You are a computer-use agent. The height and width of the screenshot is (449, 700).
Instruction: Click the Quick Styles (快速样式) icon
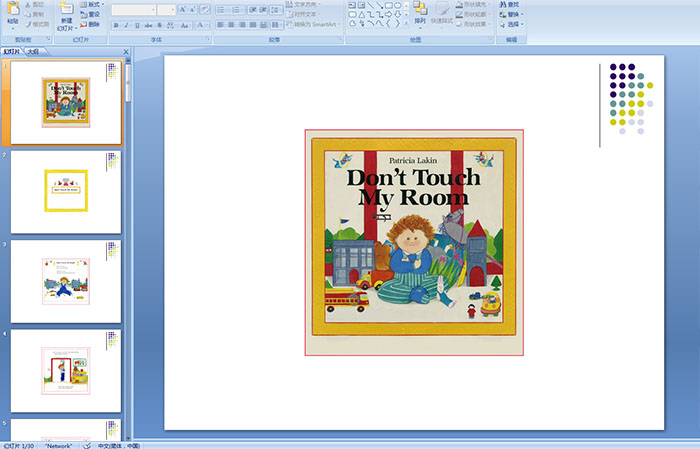tap(442, 10)
